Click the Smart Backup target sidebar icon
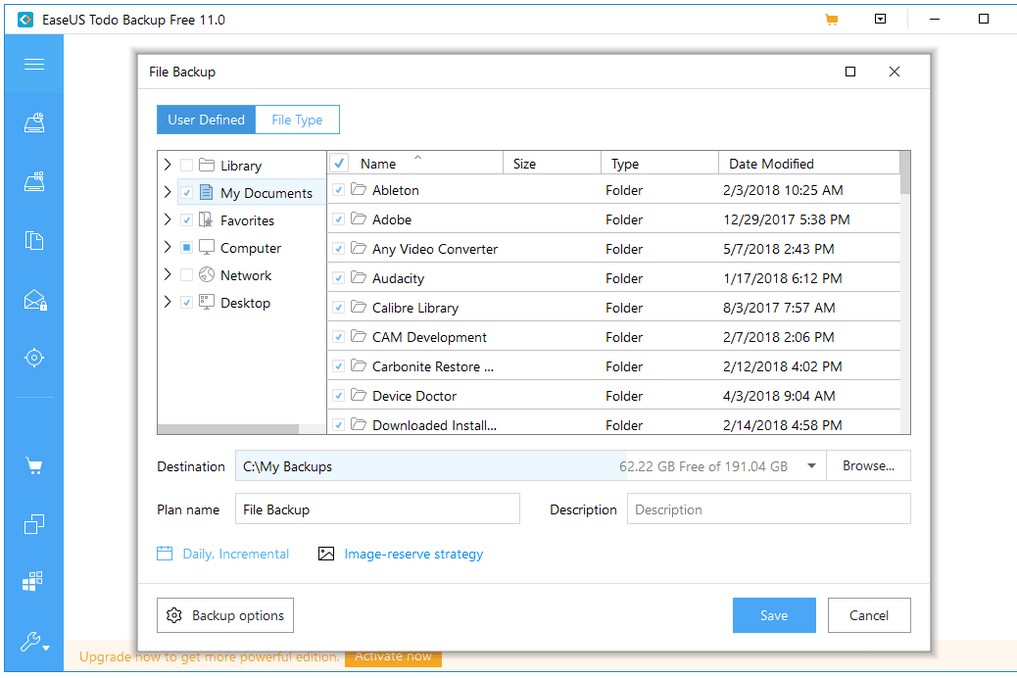The height and width of the screenshot is (678, 1017). pos(34,357)
